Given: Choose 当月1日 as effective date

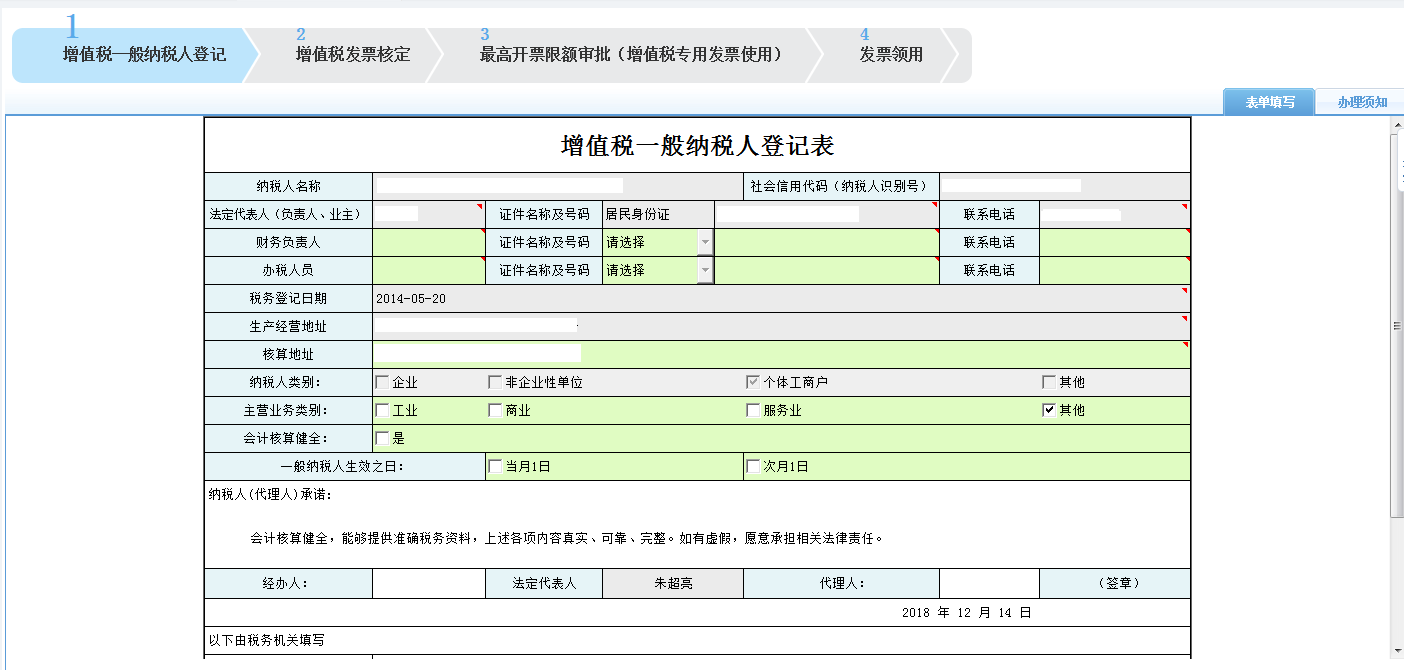Looking at the screenshot, I should 495,466.
